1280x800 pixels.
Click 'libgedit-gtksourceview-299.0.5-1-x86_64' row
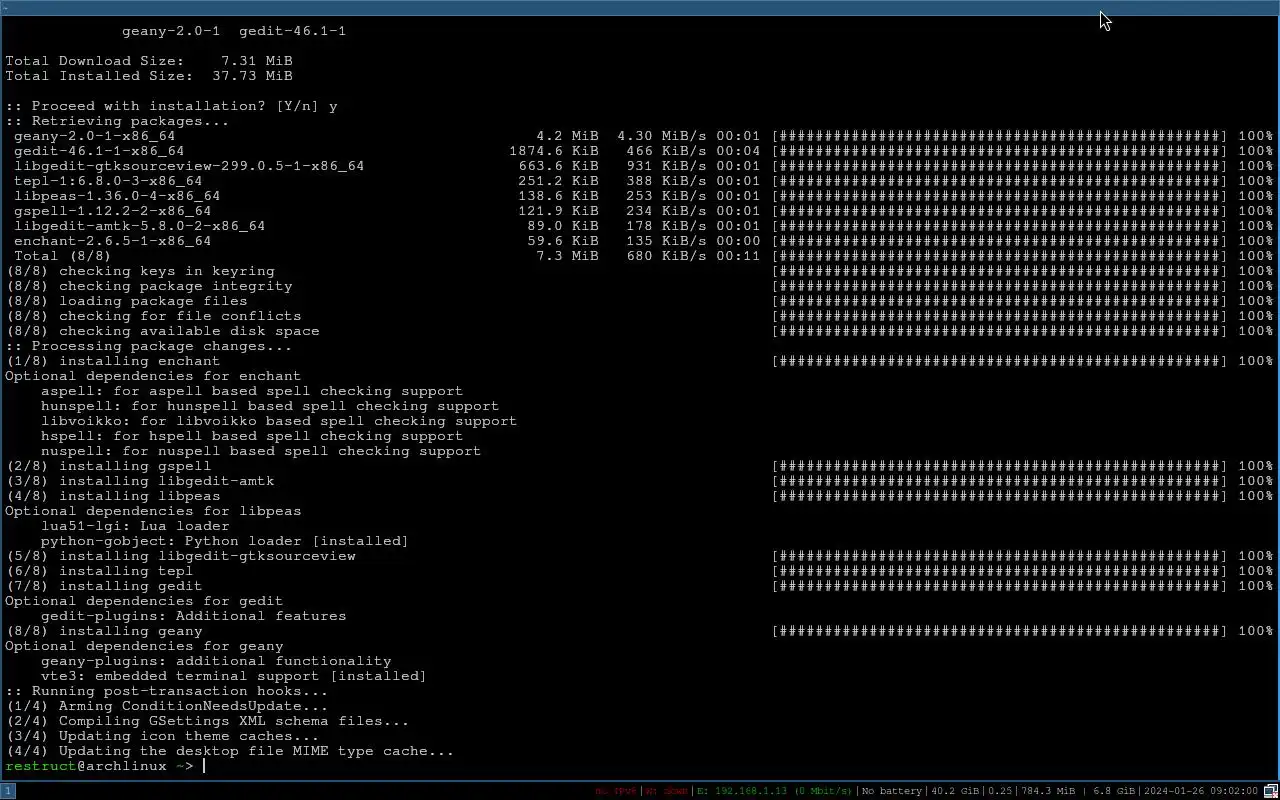(x=643, y=166)
